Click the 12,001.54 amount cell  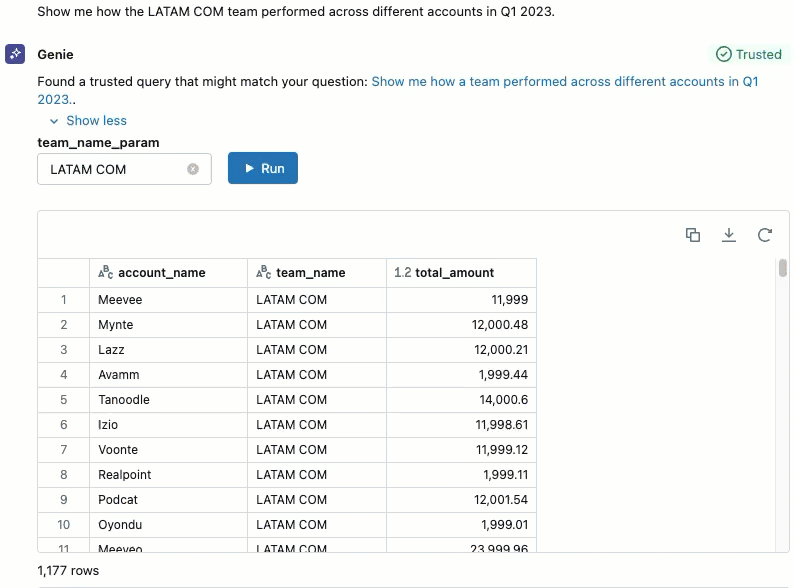click(x=461, y=500)
